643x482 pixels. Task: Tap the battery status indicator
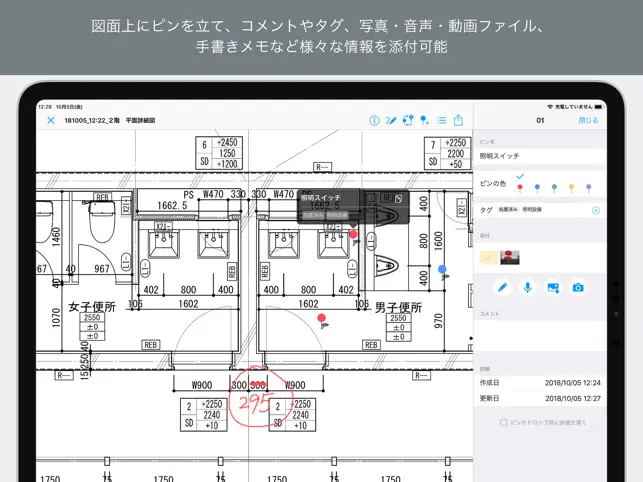[x=598, y=107]
